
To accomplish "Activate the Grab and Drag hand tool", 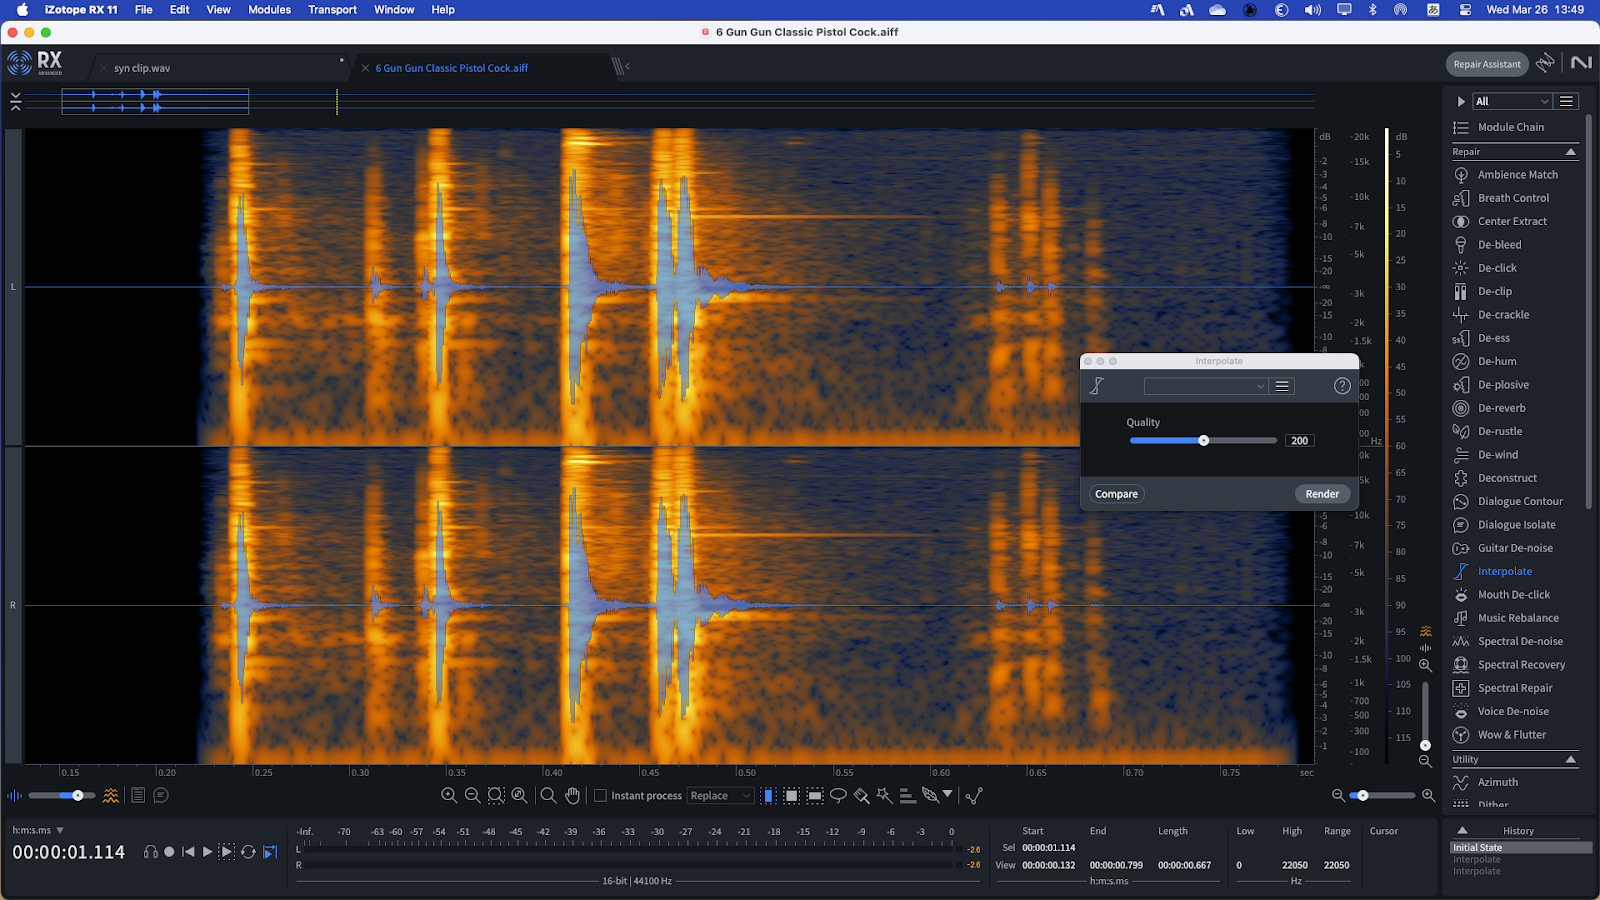I will pos(572,796).
